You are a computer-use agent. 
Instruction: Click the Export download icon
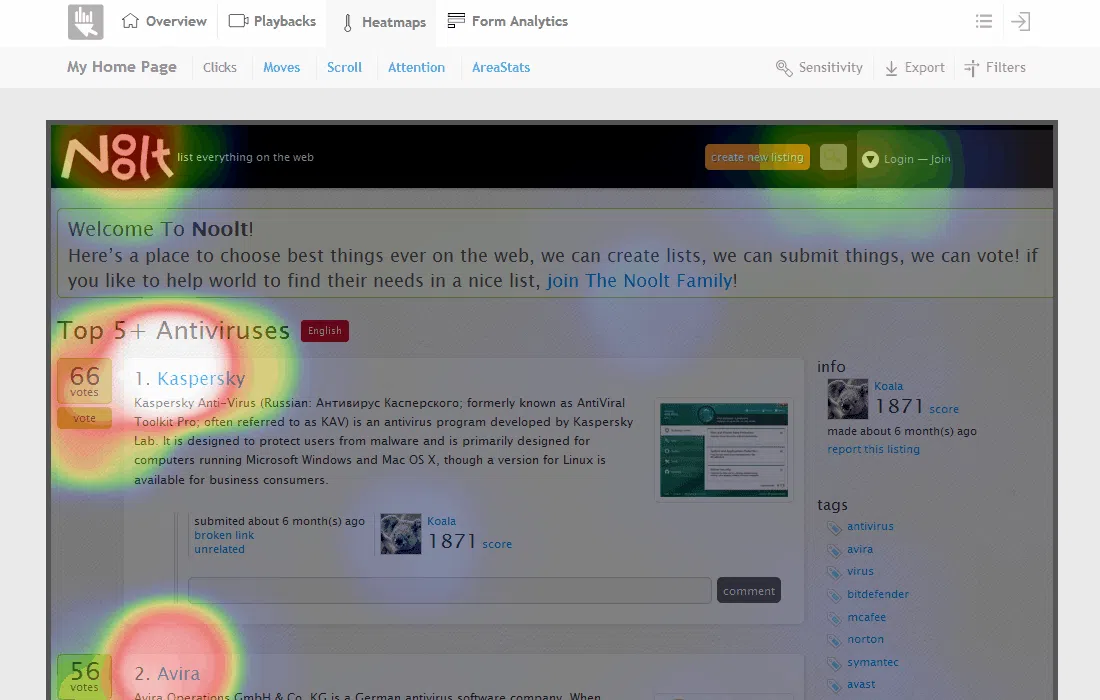(891, 68)
